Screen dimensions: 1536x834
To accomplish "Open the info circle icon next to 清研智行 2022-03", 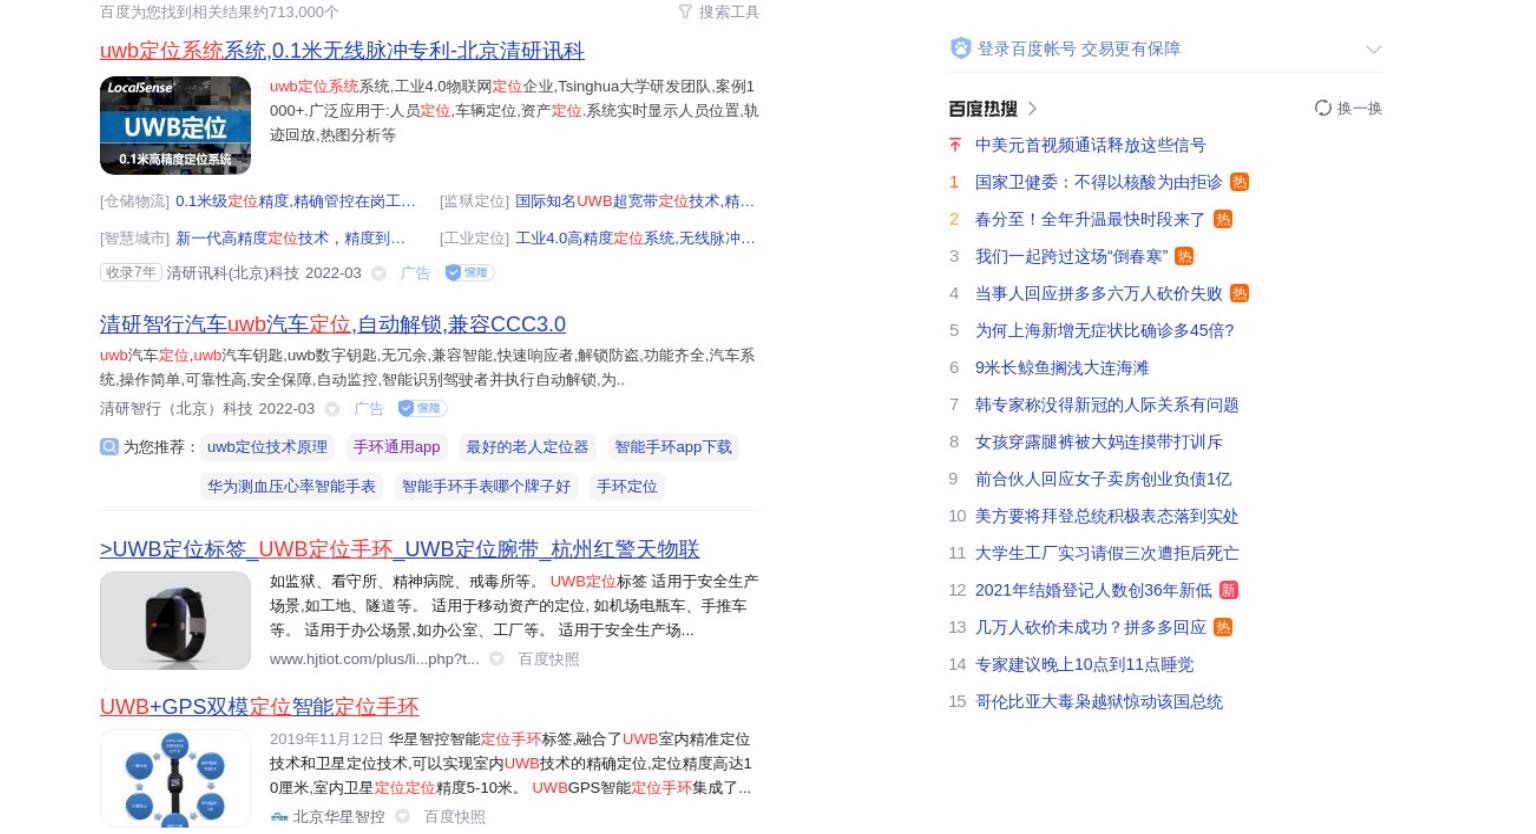I will [332, 409].
